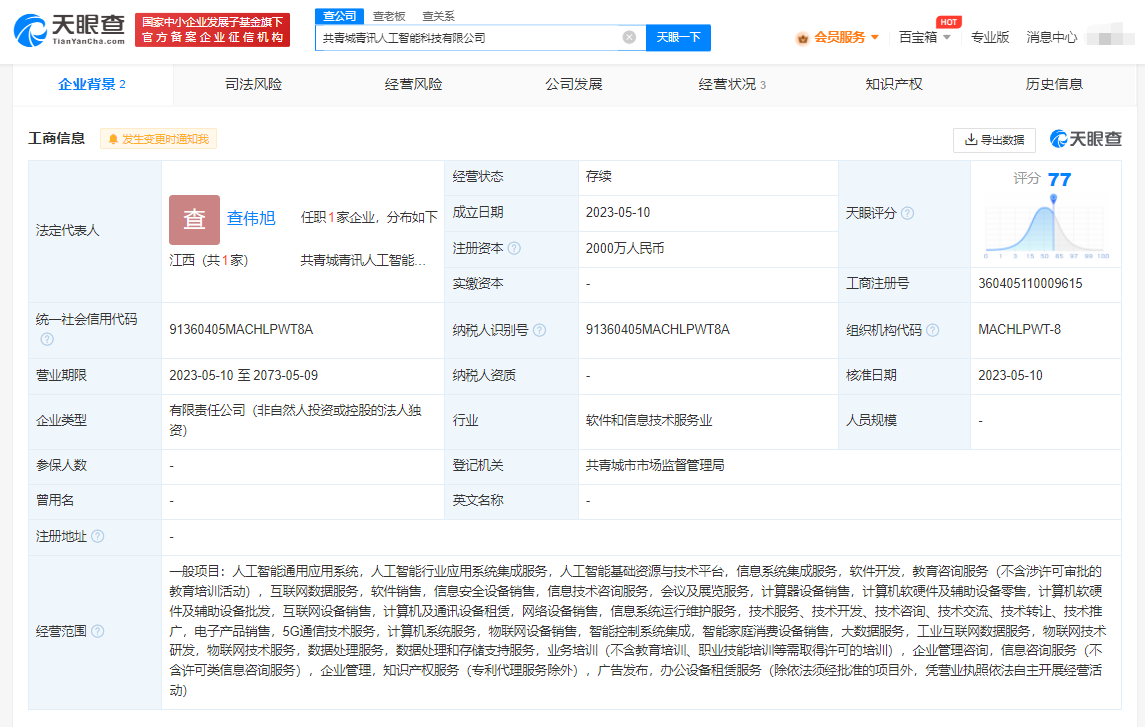
Task: Open the 百宝箱 dropdown menu
Action: coord(924,37)
